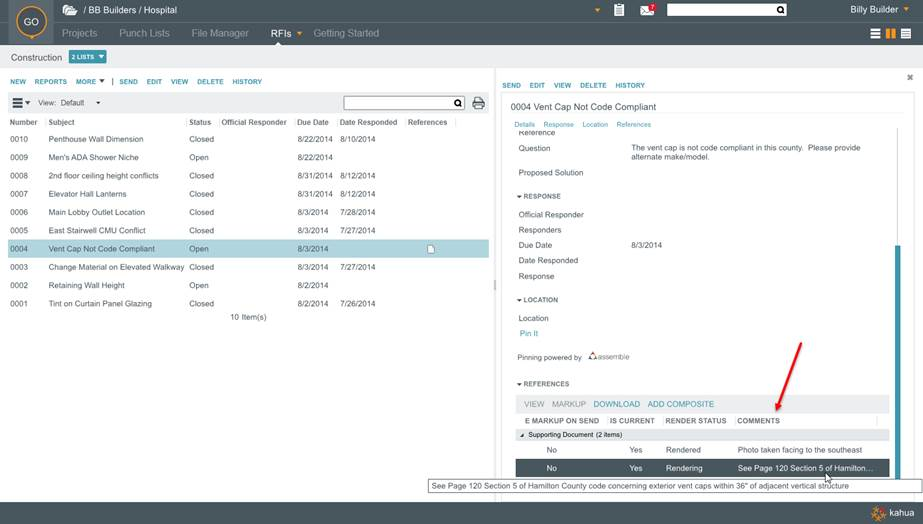Expand the Billy Builder user menu
The image size is (923, 524).
pos(906,10)
